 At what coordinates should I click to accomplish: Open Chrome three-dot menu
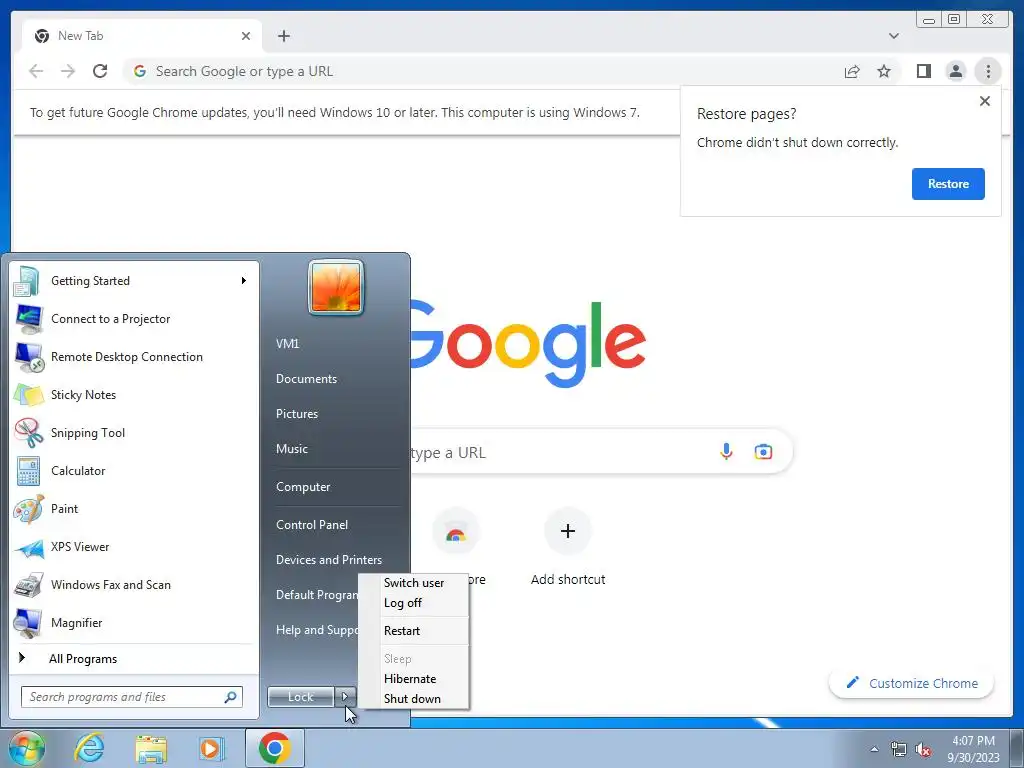click(988, 71)
